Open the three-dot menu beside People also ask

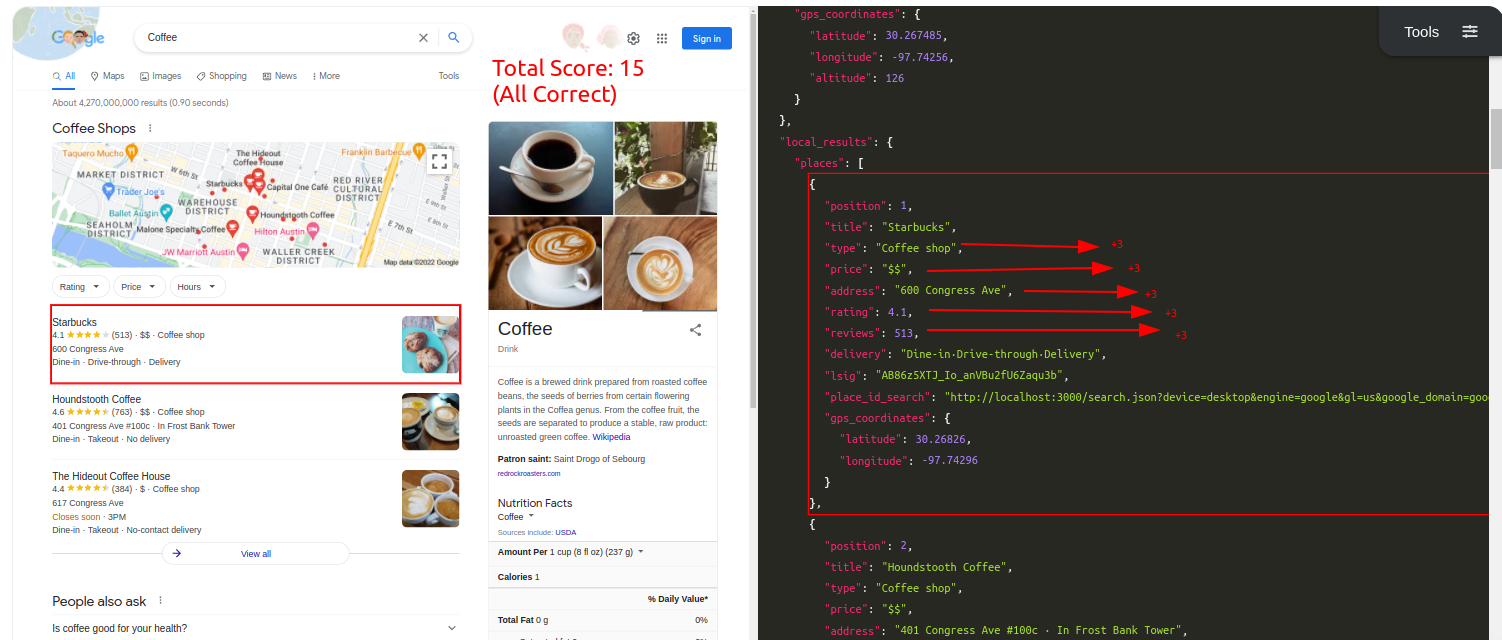pos(160,601)
